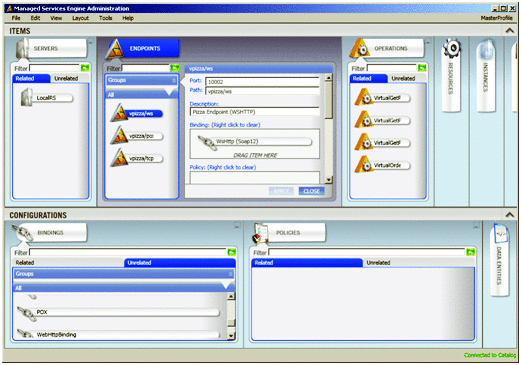Switch Policies to Unrelated tab
The height and width of the screenshot is (365, 521).
point(419,263)
